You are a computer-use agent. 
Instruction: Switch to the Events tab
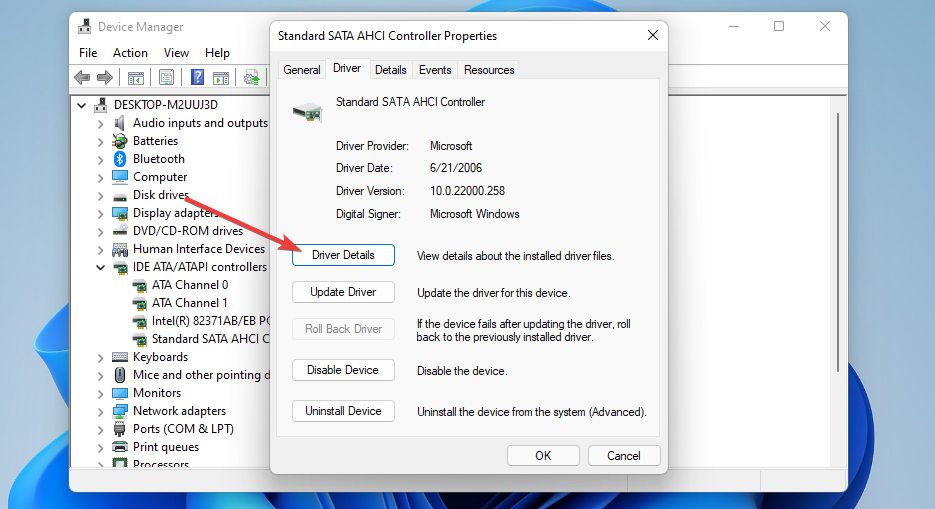coord(435,70)
